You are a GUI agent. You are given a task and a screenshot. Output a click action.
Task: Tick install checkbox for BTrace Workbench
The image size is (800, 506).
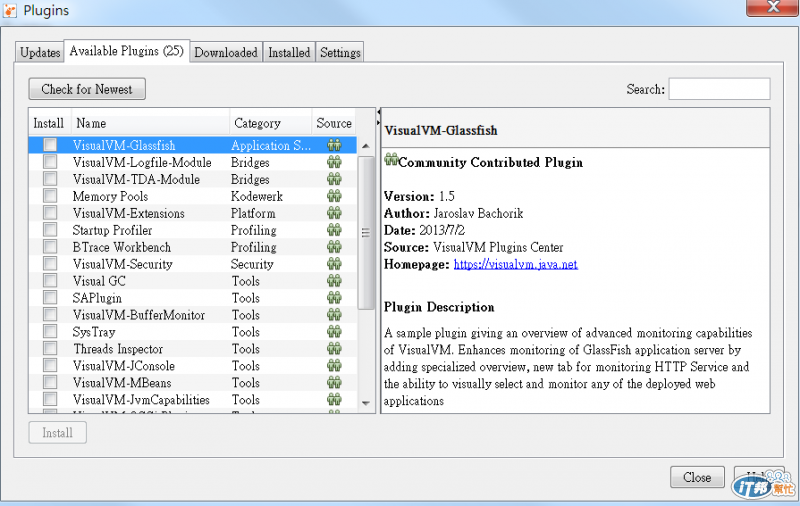50,247
